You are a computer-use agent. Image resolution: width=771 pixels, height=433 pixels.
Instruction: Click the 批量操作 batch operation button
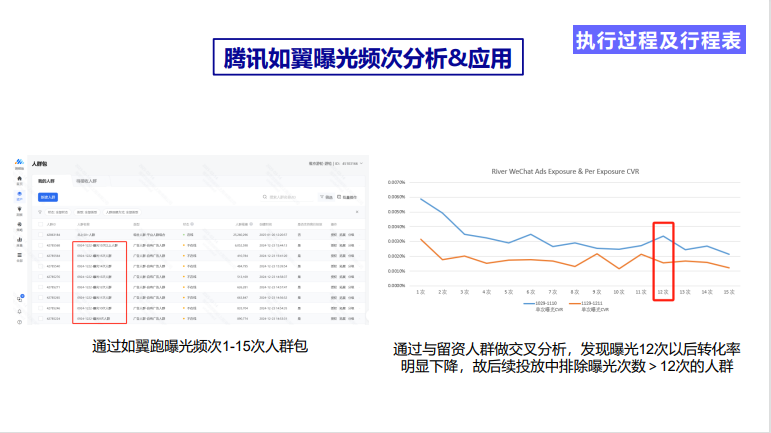click(x=346, y=198)
